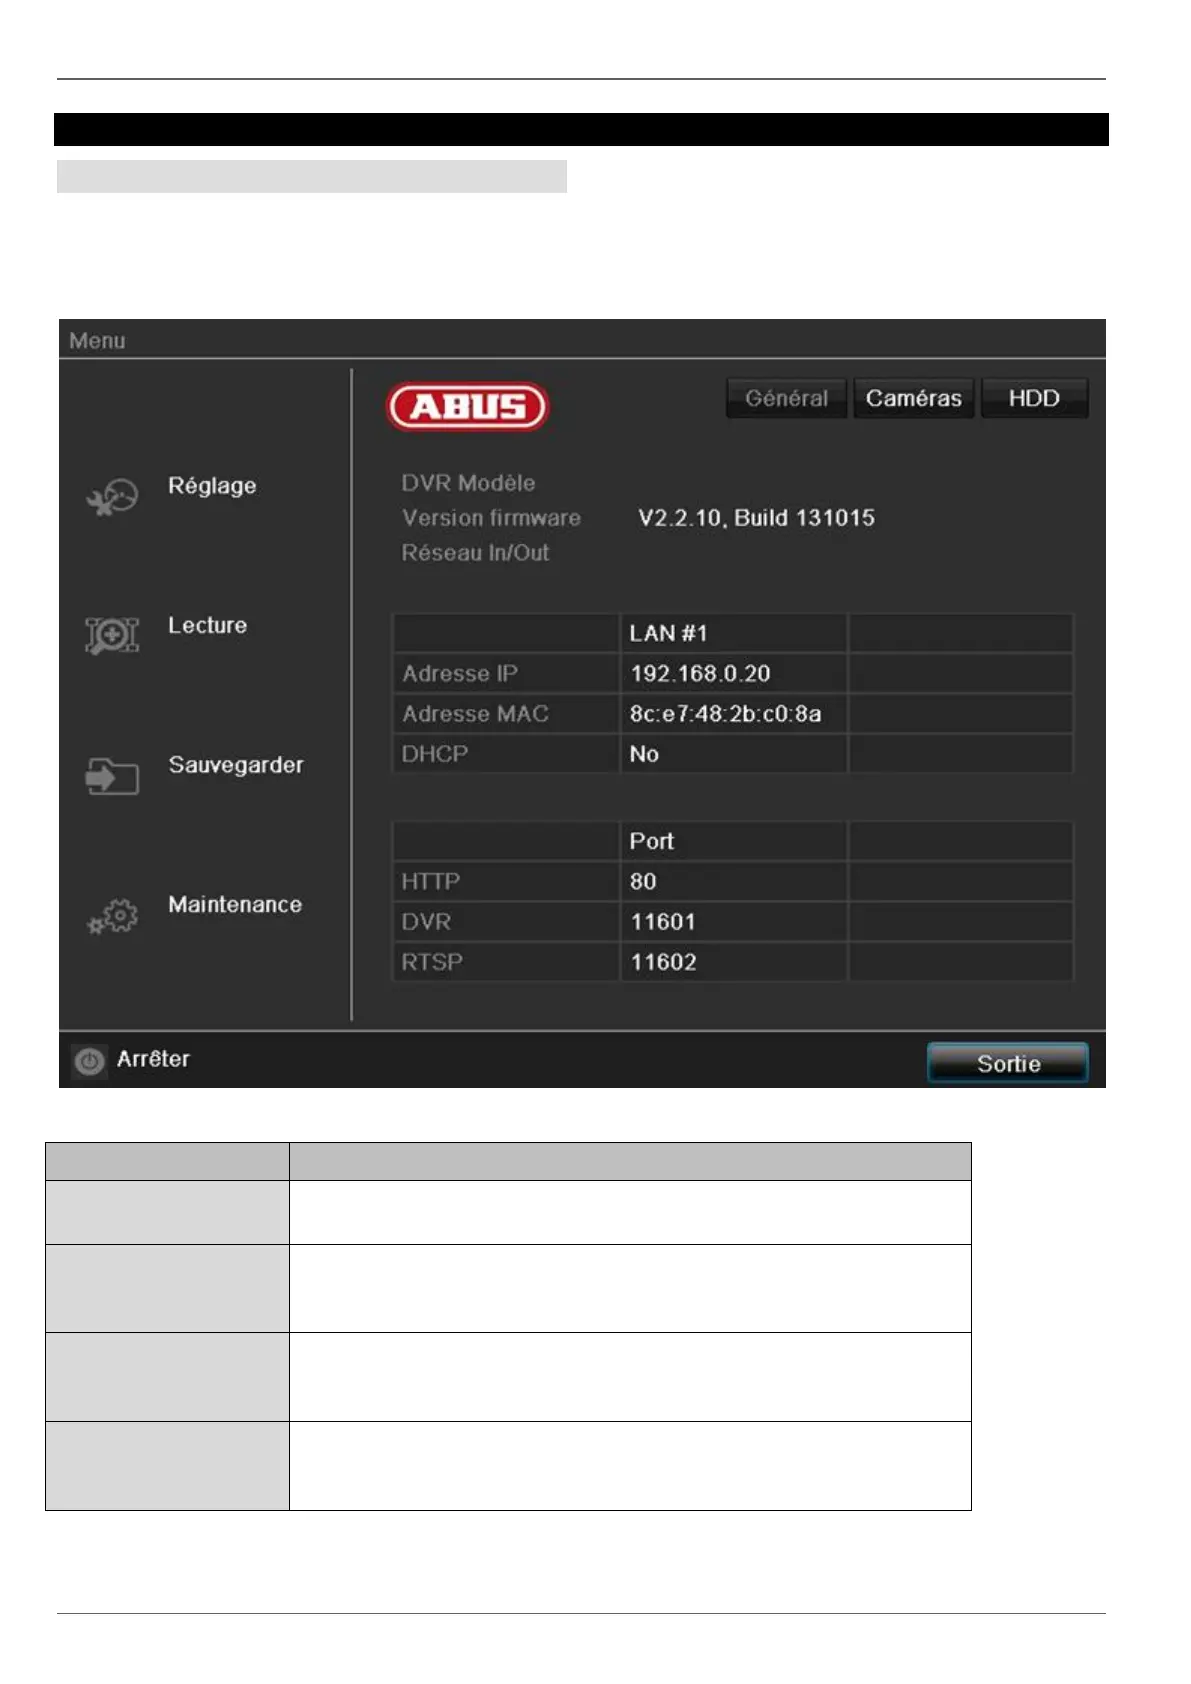1191x1684 pixels.
Task: Select the Maintenance menu label
Action: coord(235,904)
